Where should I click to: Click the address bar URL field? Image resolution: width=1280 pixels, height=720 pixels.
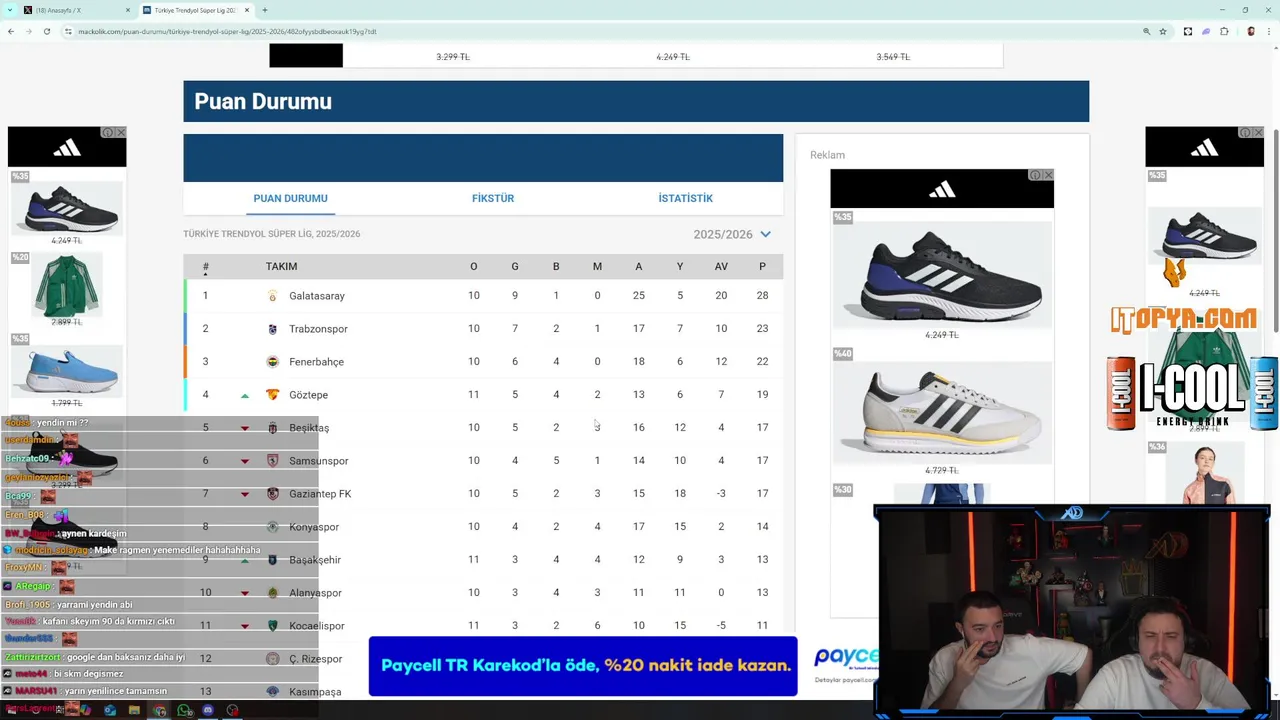[x=600, y=31]
